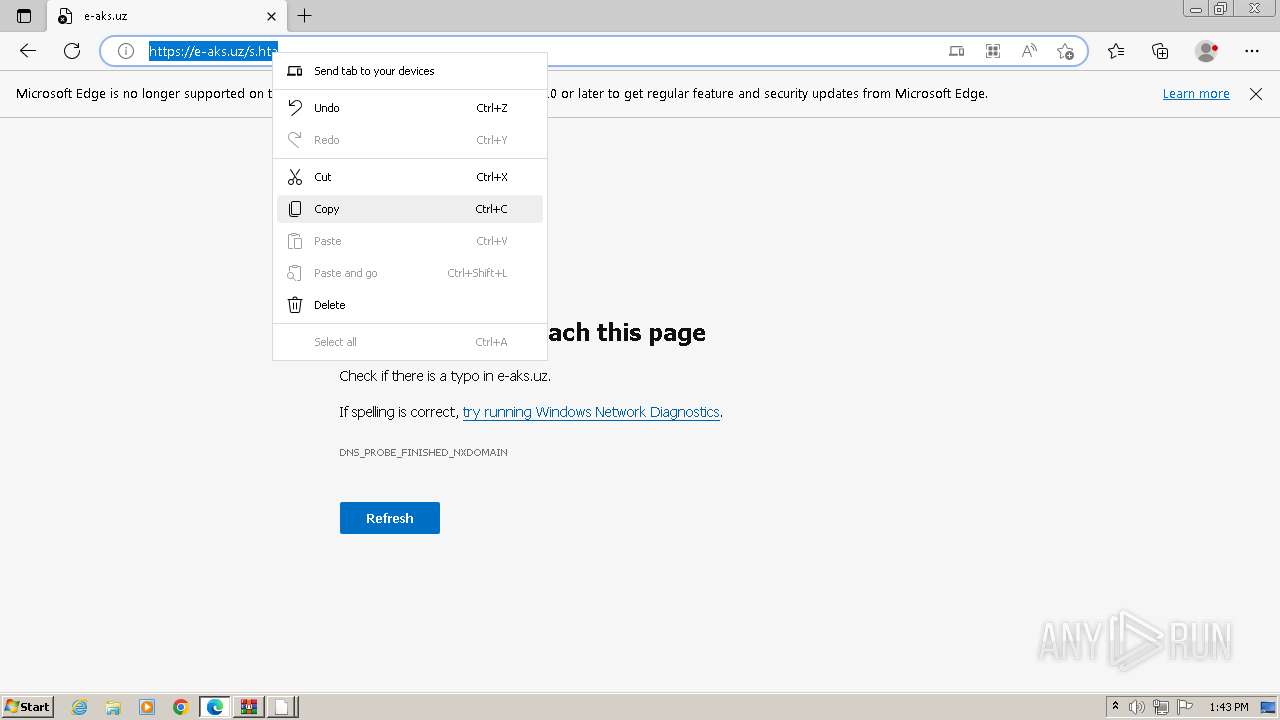The height and width of the screenshot is (720, 1280).
Task: Launch Internet Explorer from the taskbar
Action: click(x=80, y=707)
